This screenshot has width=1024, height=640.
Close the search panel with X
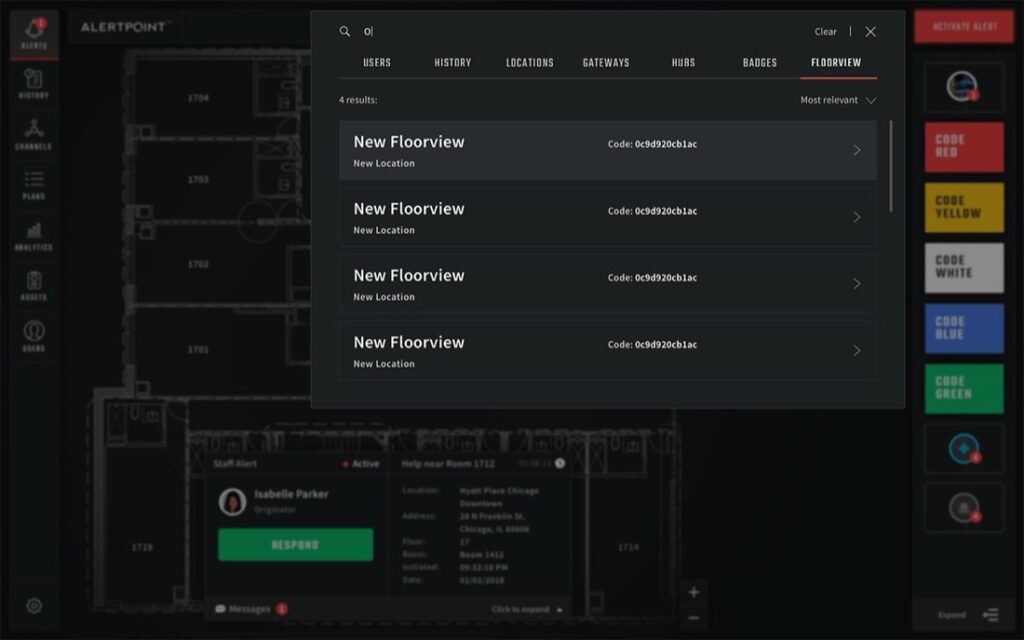tap(871, 31)
